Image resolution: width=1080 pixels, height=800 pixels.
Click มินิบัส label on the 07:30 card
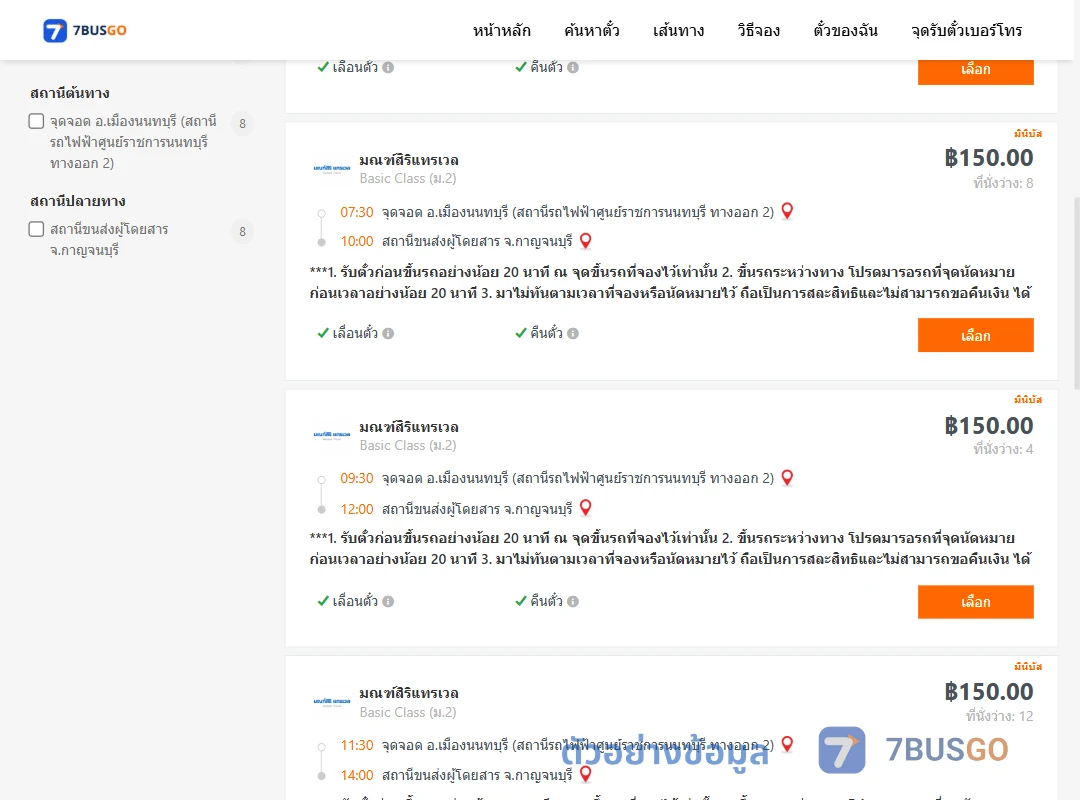[1028, 134]
